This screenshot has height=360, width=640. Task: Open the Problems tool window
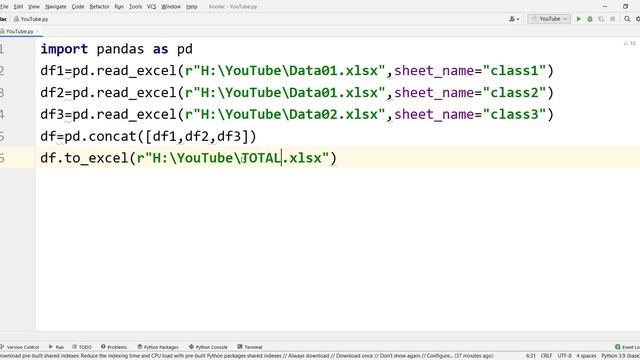[114, 347]
